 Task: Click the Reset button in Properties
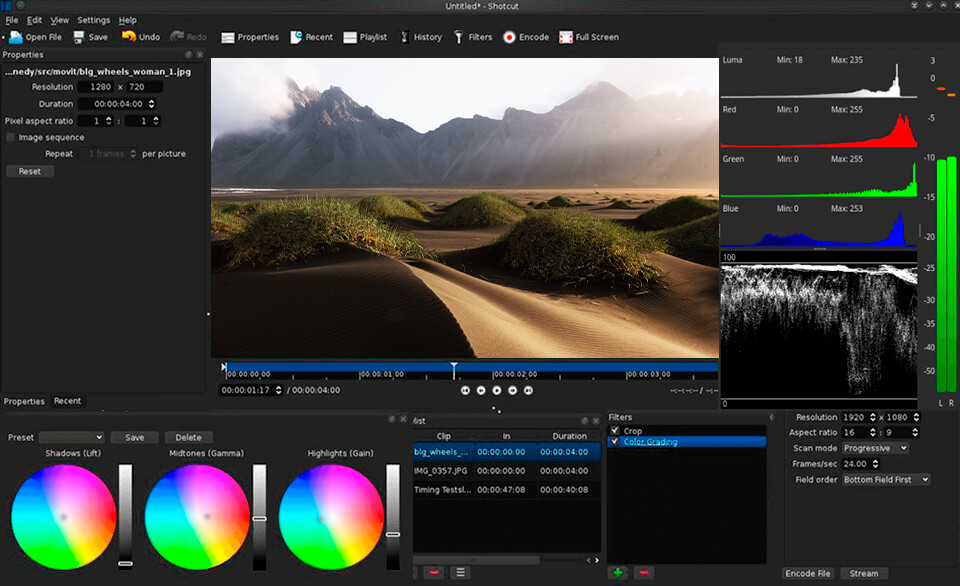pyautogui.click(x=30, y=171)
